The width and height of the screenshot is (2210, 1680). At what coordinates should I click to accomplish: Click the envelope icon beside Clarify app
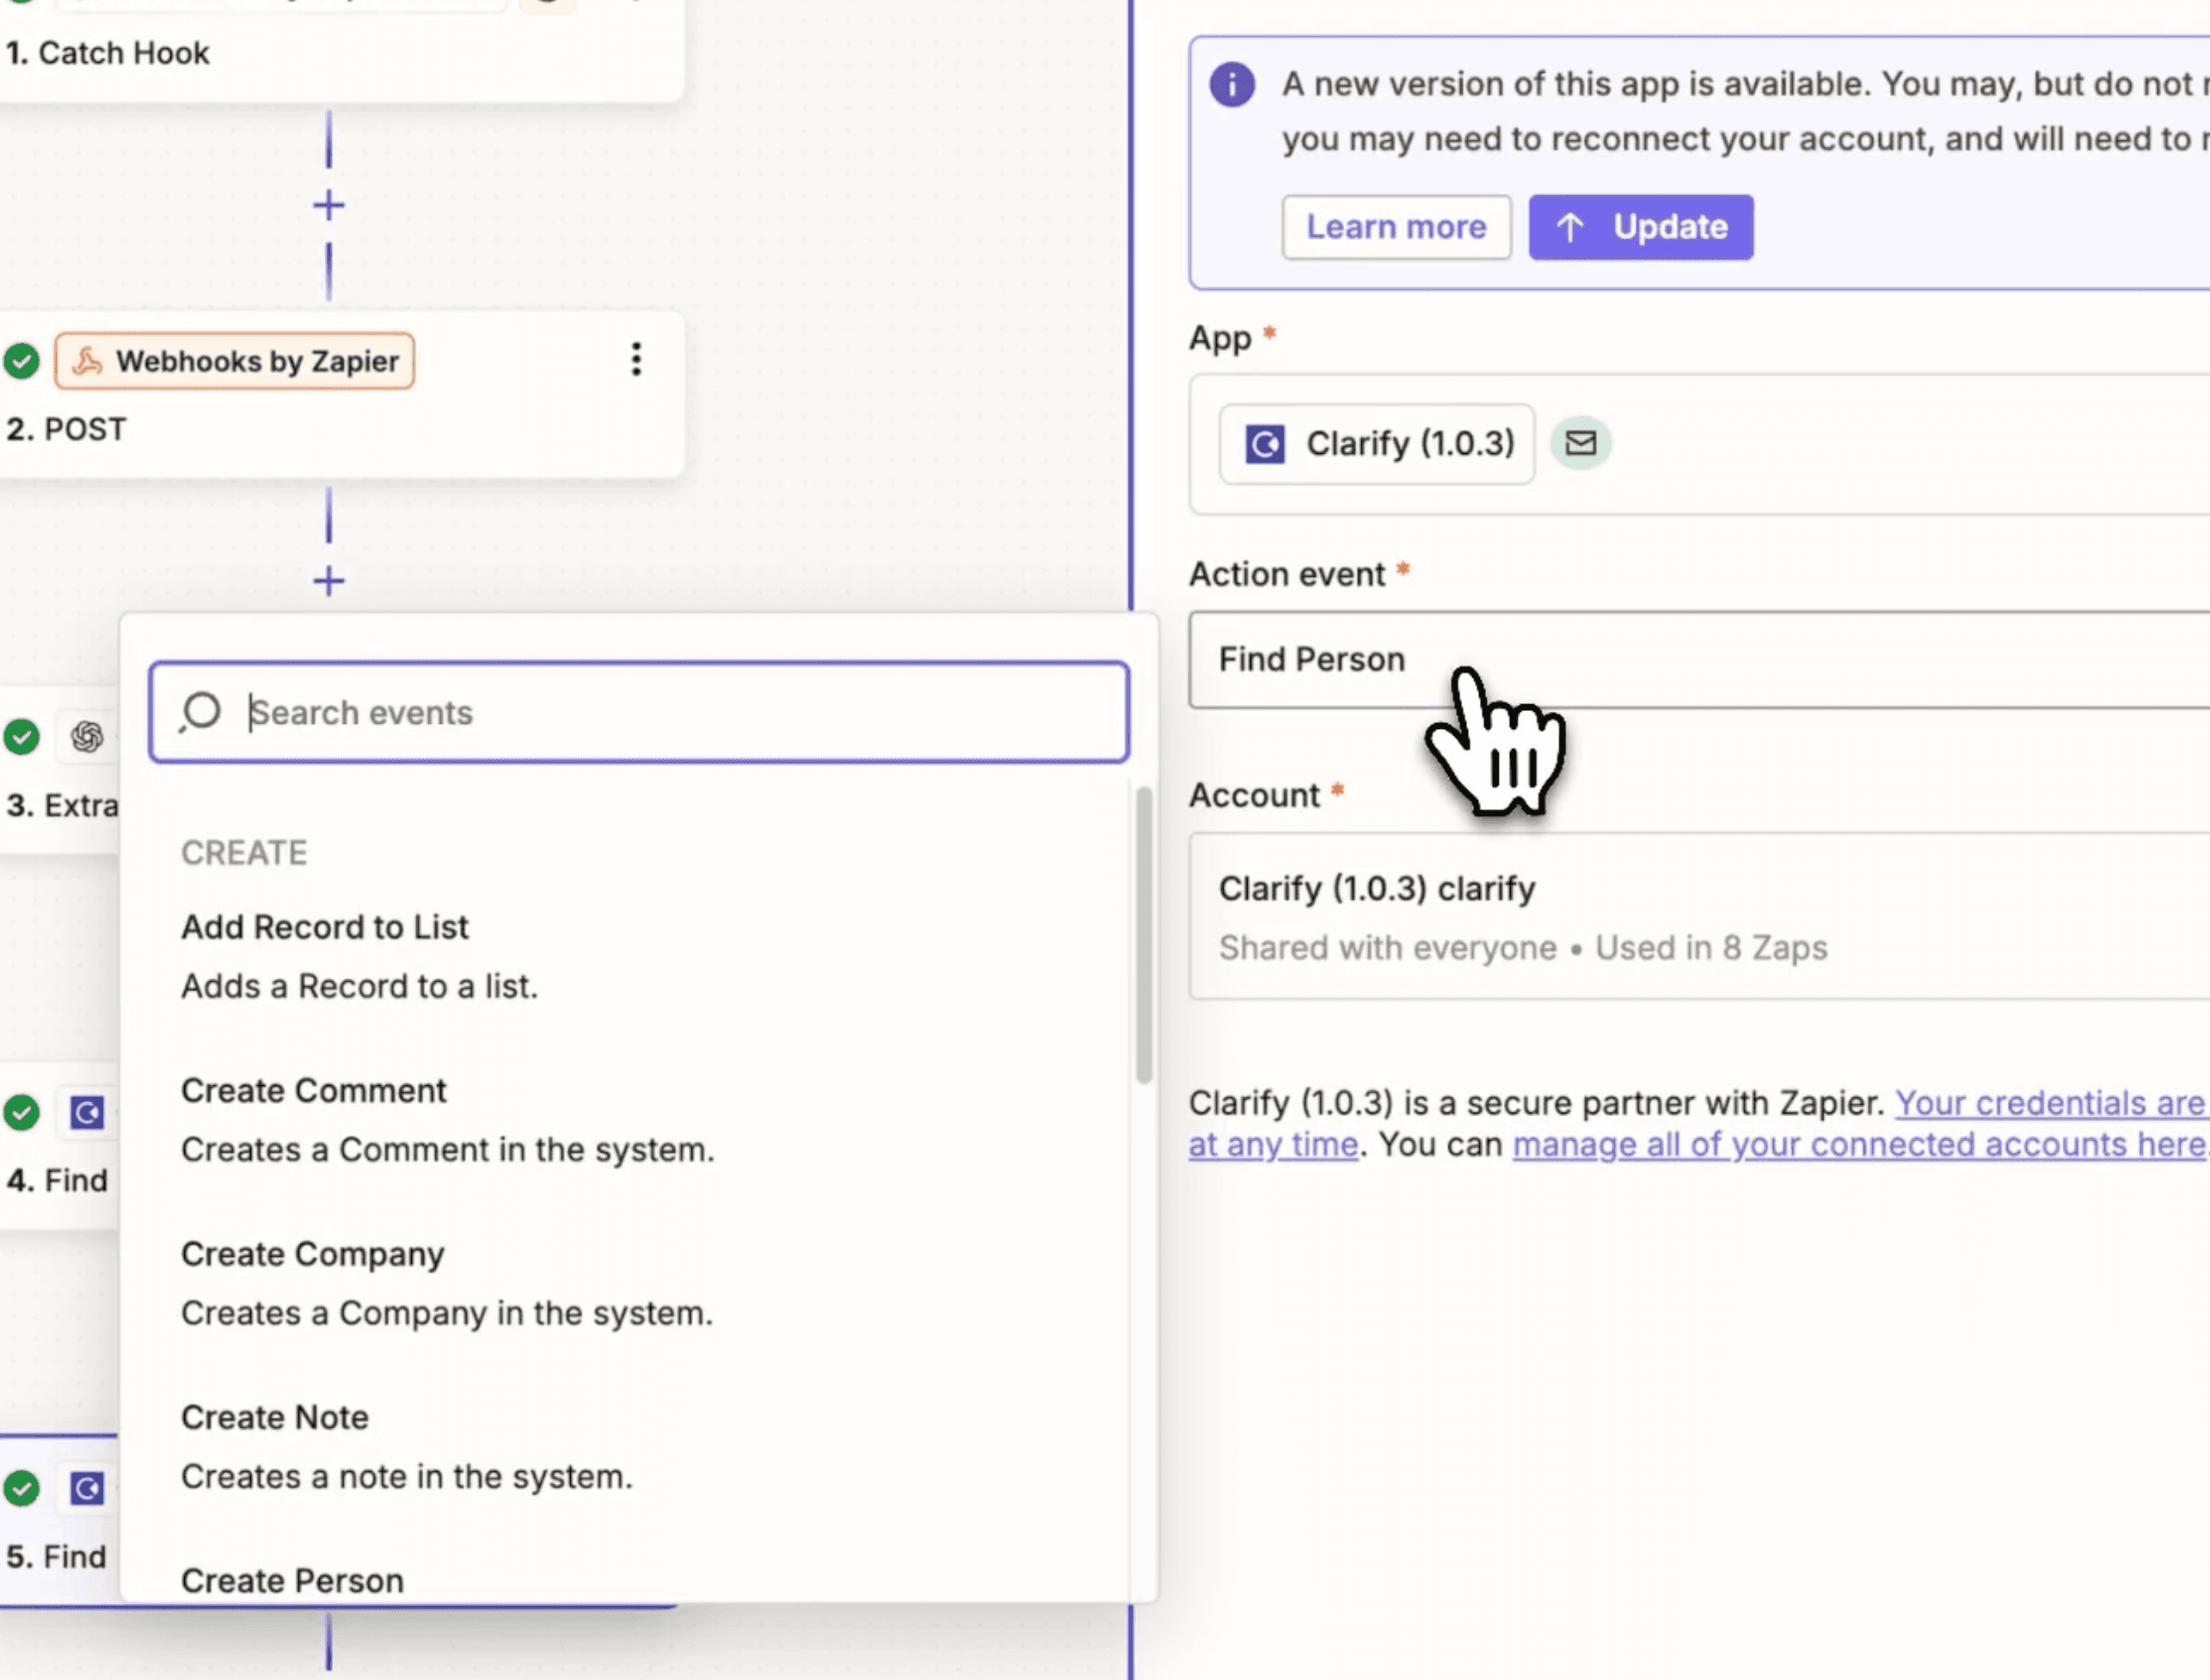pyautogui.click(x=1580, y=443)
